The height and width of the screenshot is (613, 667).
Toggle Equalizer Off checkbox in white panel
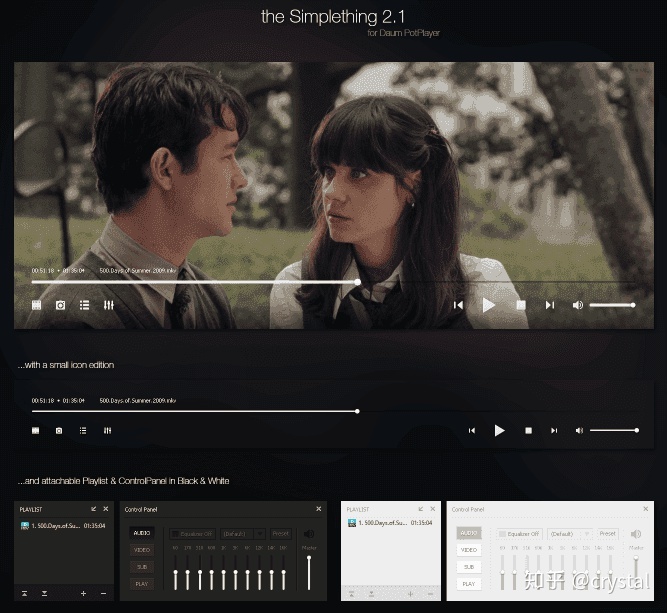[519, 534]
